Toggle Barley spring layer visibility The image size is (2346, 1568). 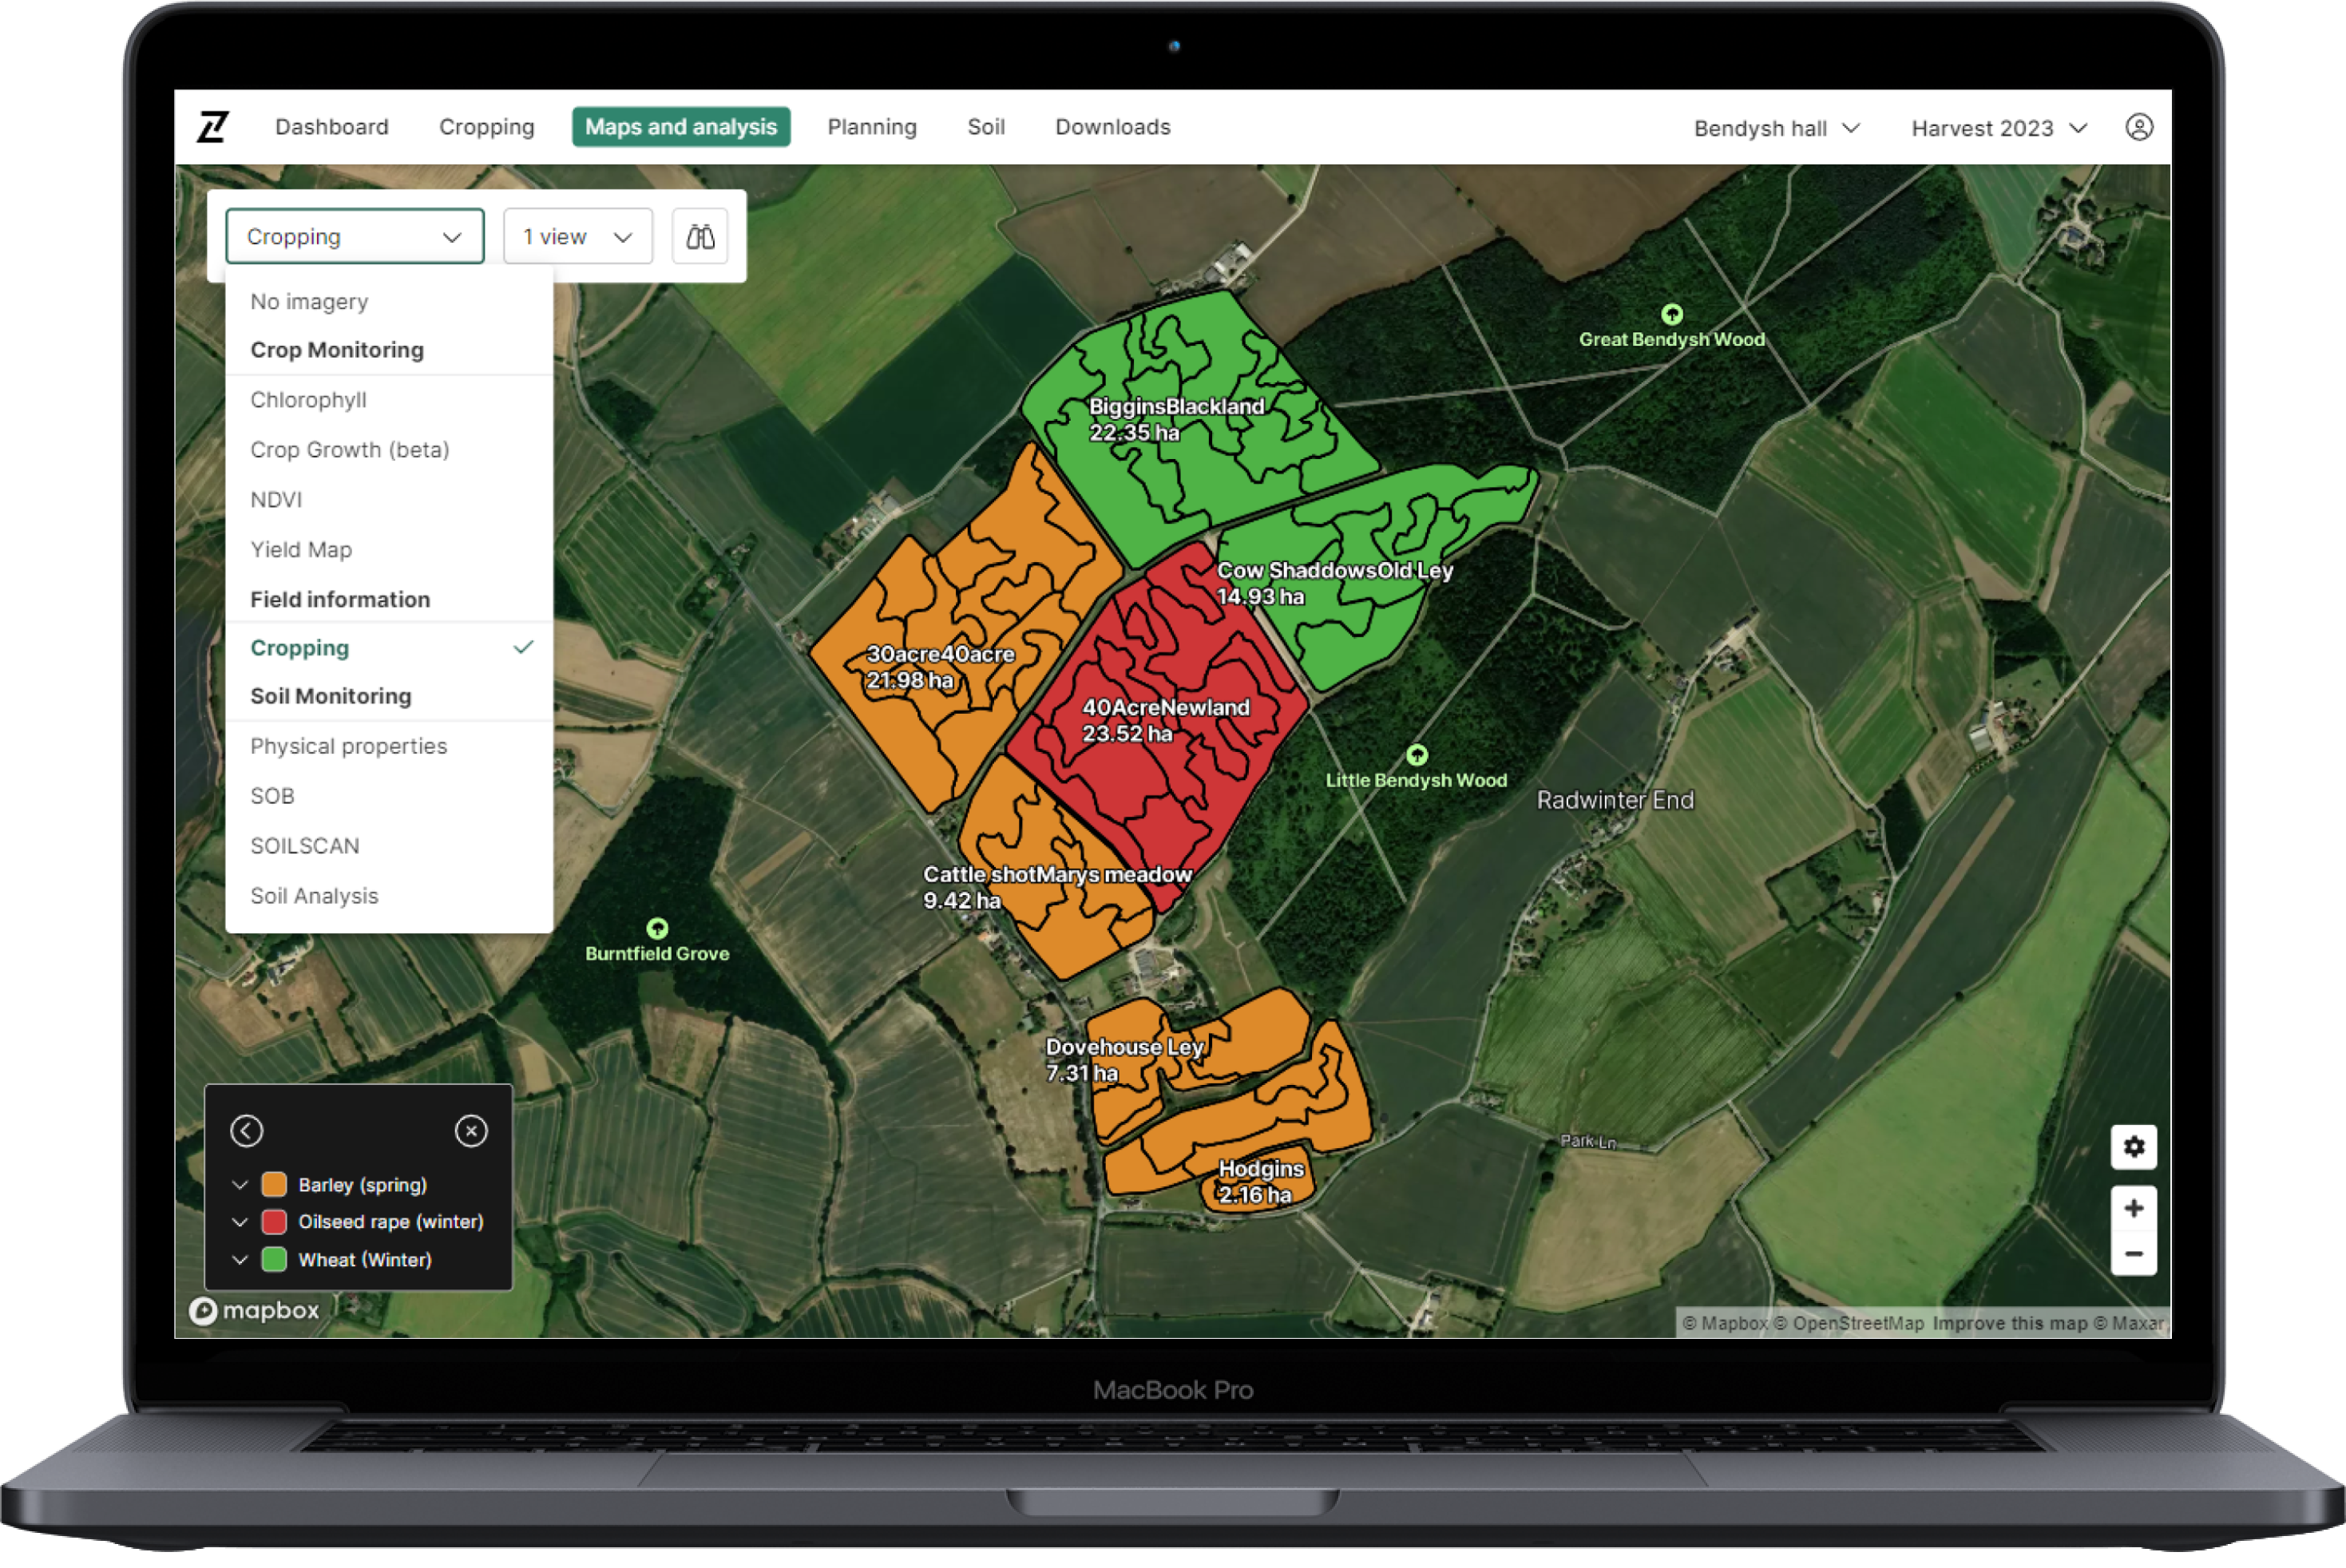240,1183
